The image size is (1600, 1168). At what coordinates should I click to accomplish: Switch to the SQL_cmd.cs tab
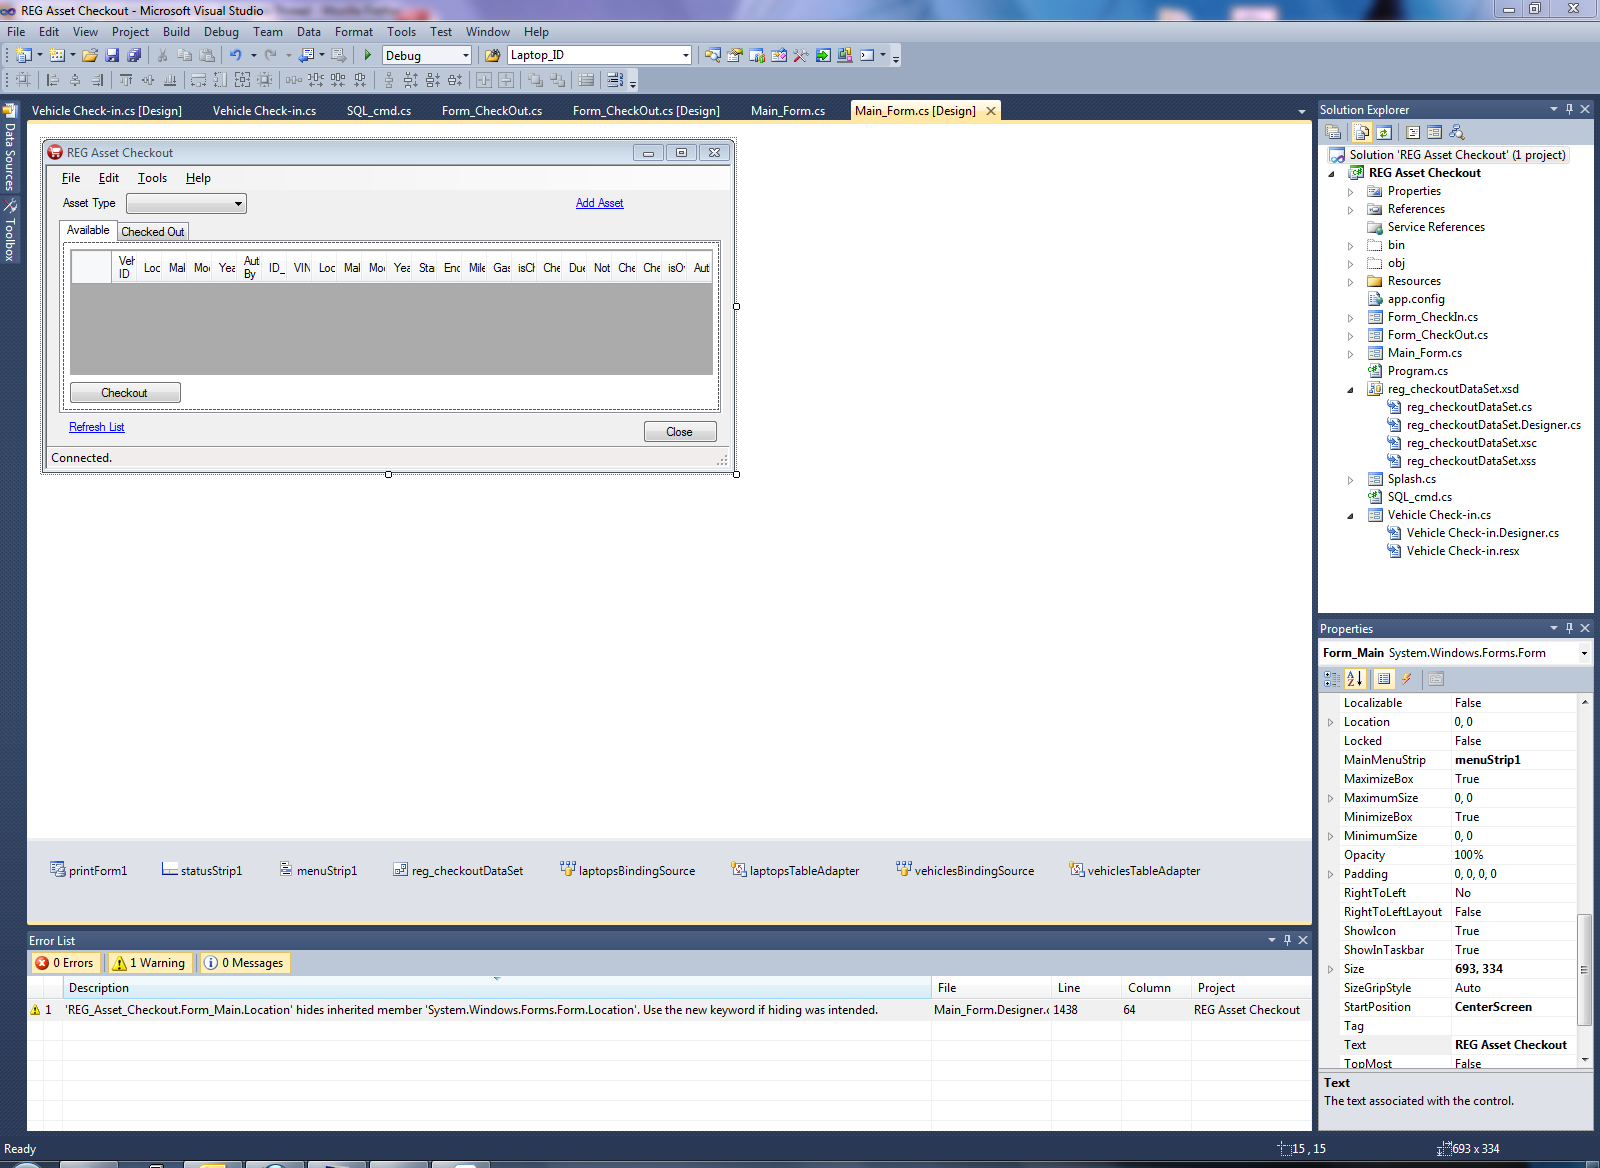point(379,111)
